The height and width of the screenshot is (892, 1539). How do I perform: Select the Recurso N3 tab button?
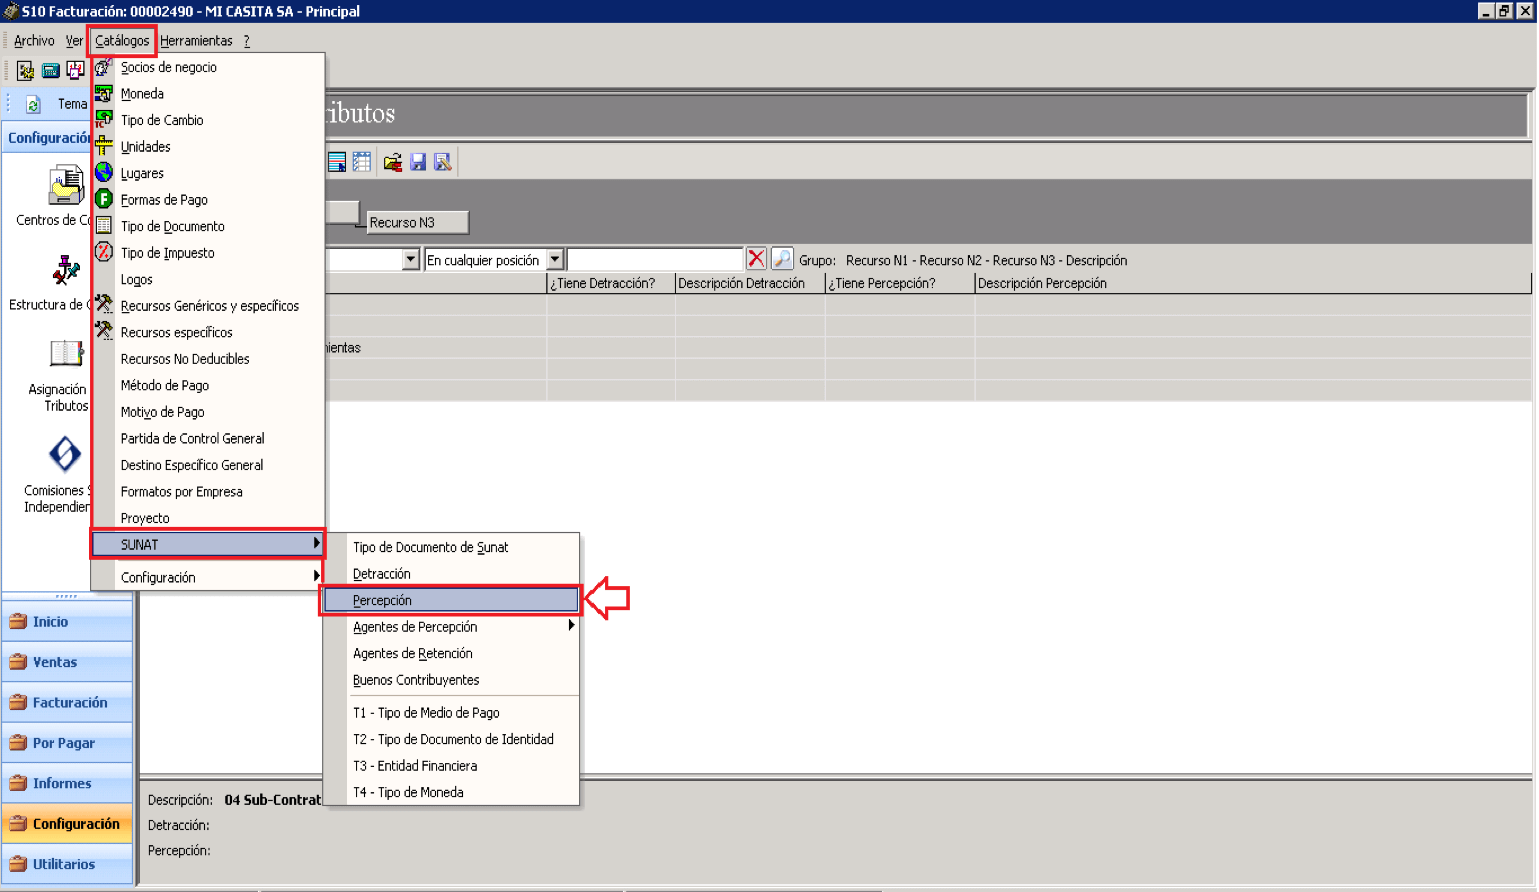pyautogui.click(x=417, y=223)
